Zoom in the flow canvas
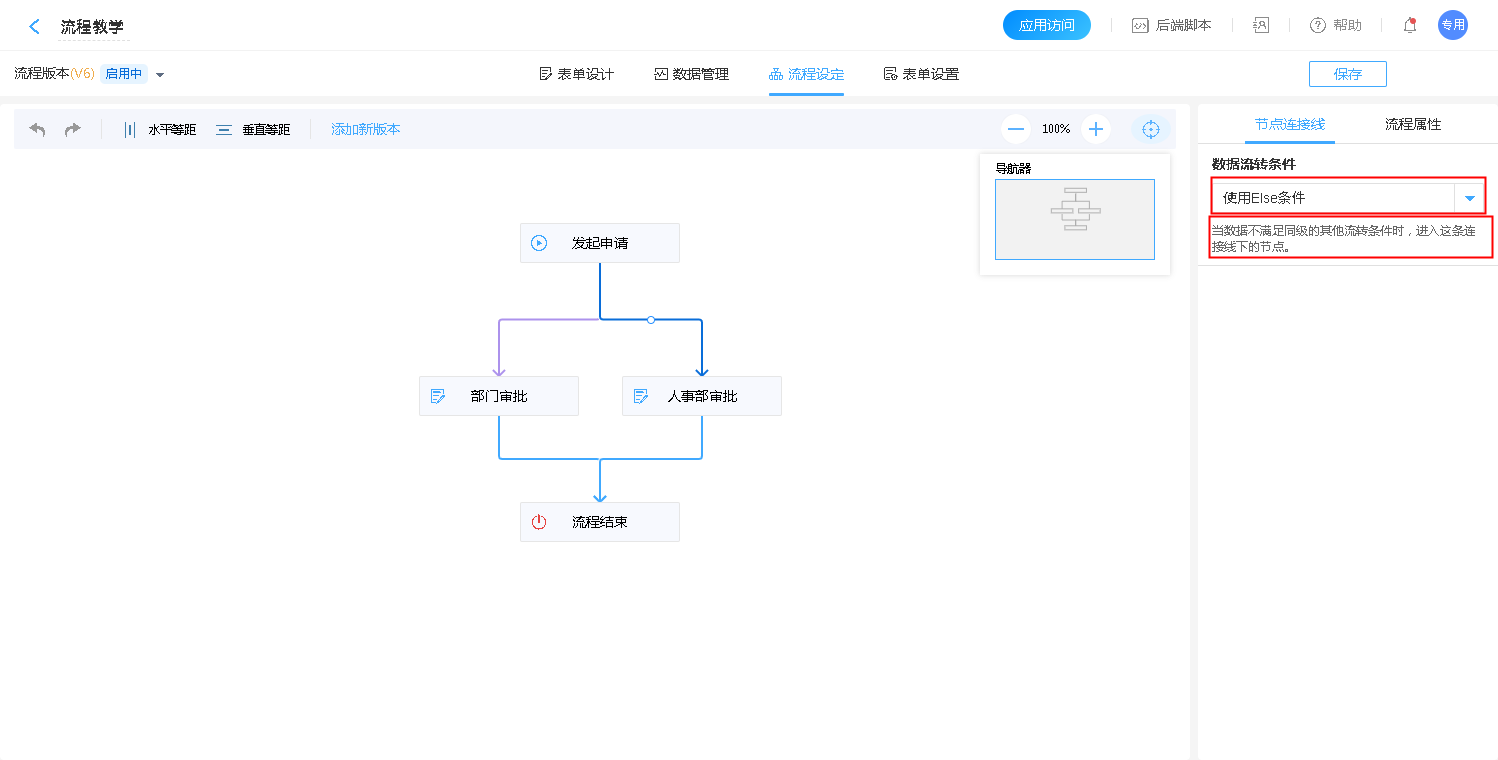The image size is (1498, 760). pyautogui.click(x=1096, y=129)
